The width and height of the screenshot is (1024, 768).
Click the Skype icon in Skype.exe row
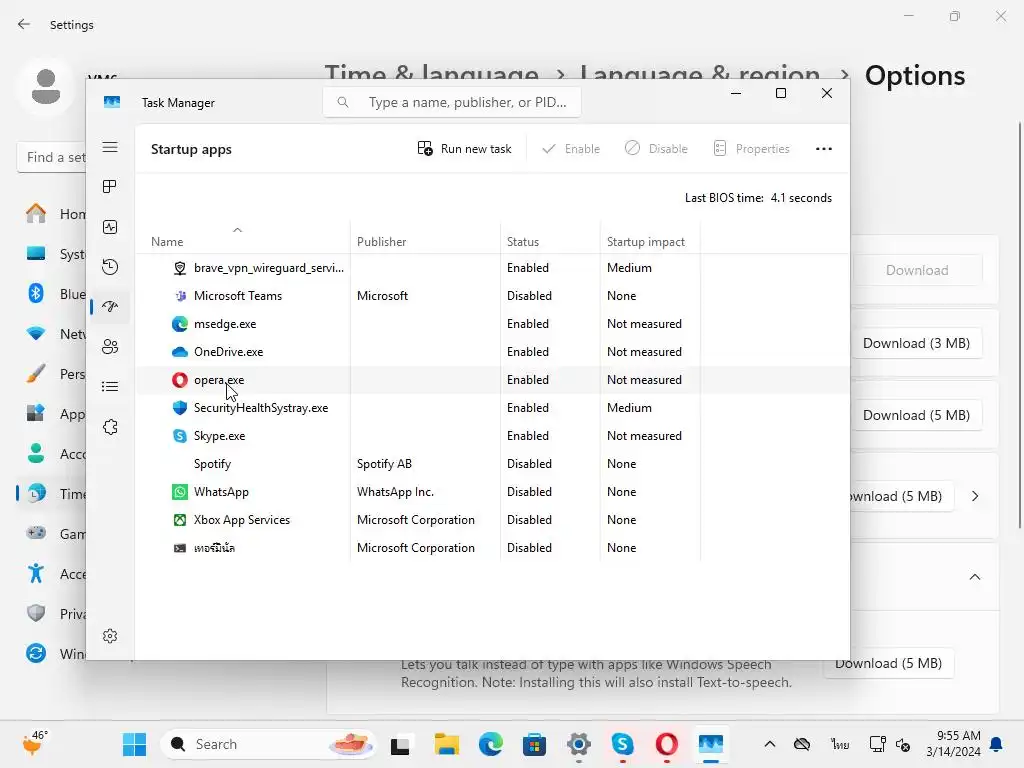tap(180, 436)
